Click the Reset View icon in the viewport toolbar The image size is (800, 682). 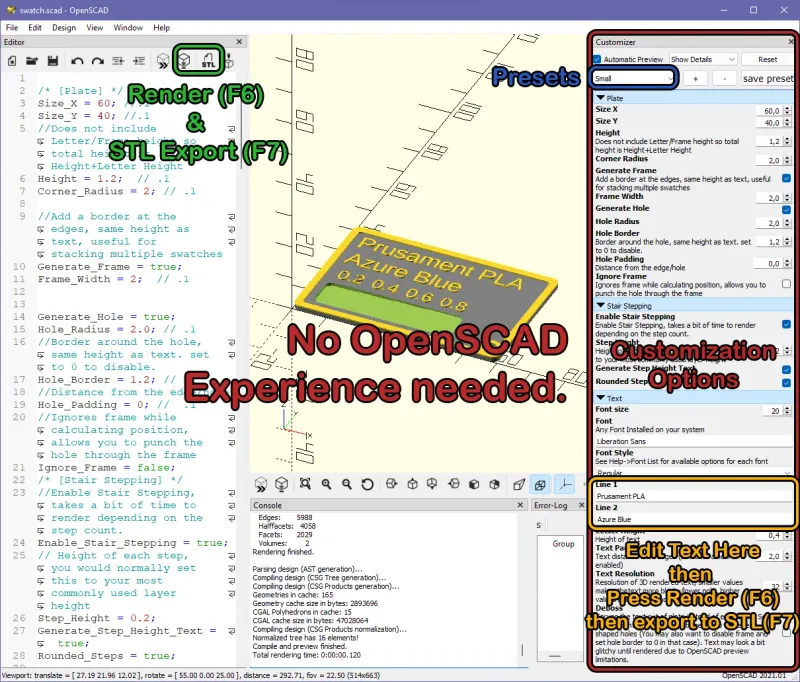tap(367, 484)
